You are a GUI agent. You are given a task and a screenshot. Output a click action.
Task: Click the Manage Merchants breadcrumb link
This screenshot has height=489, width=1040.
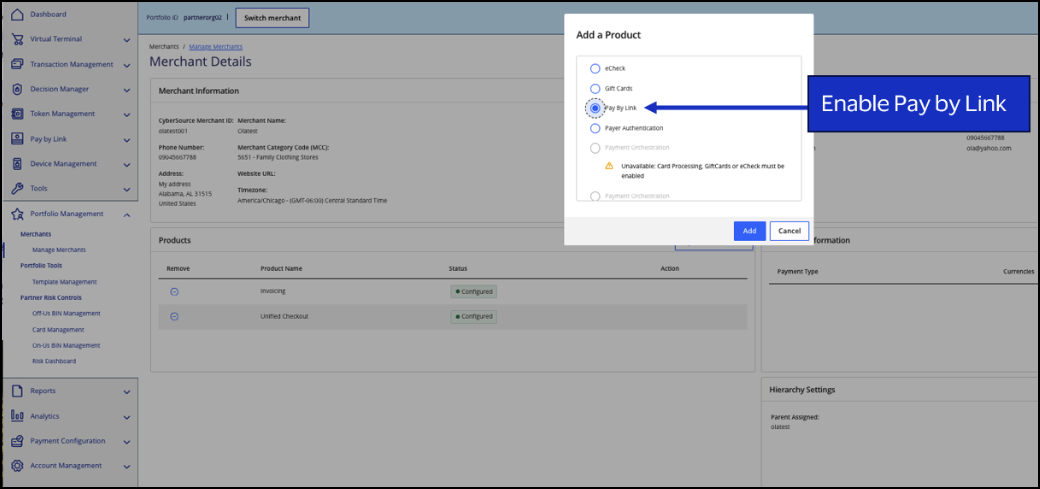pyautogui.click(x=216, y=47)
